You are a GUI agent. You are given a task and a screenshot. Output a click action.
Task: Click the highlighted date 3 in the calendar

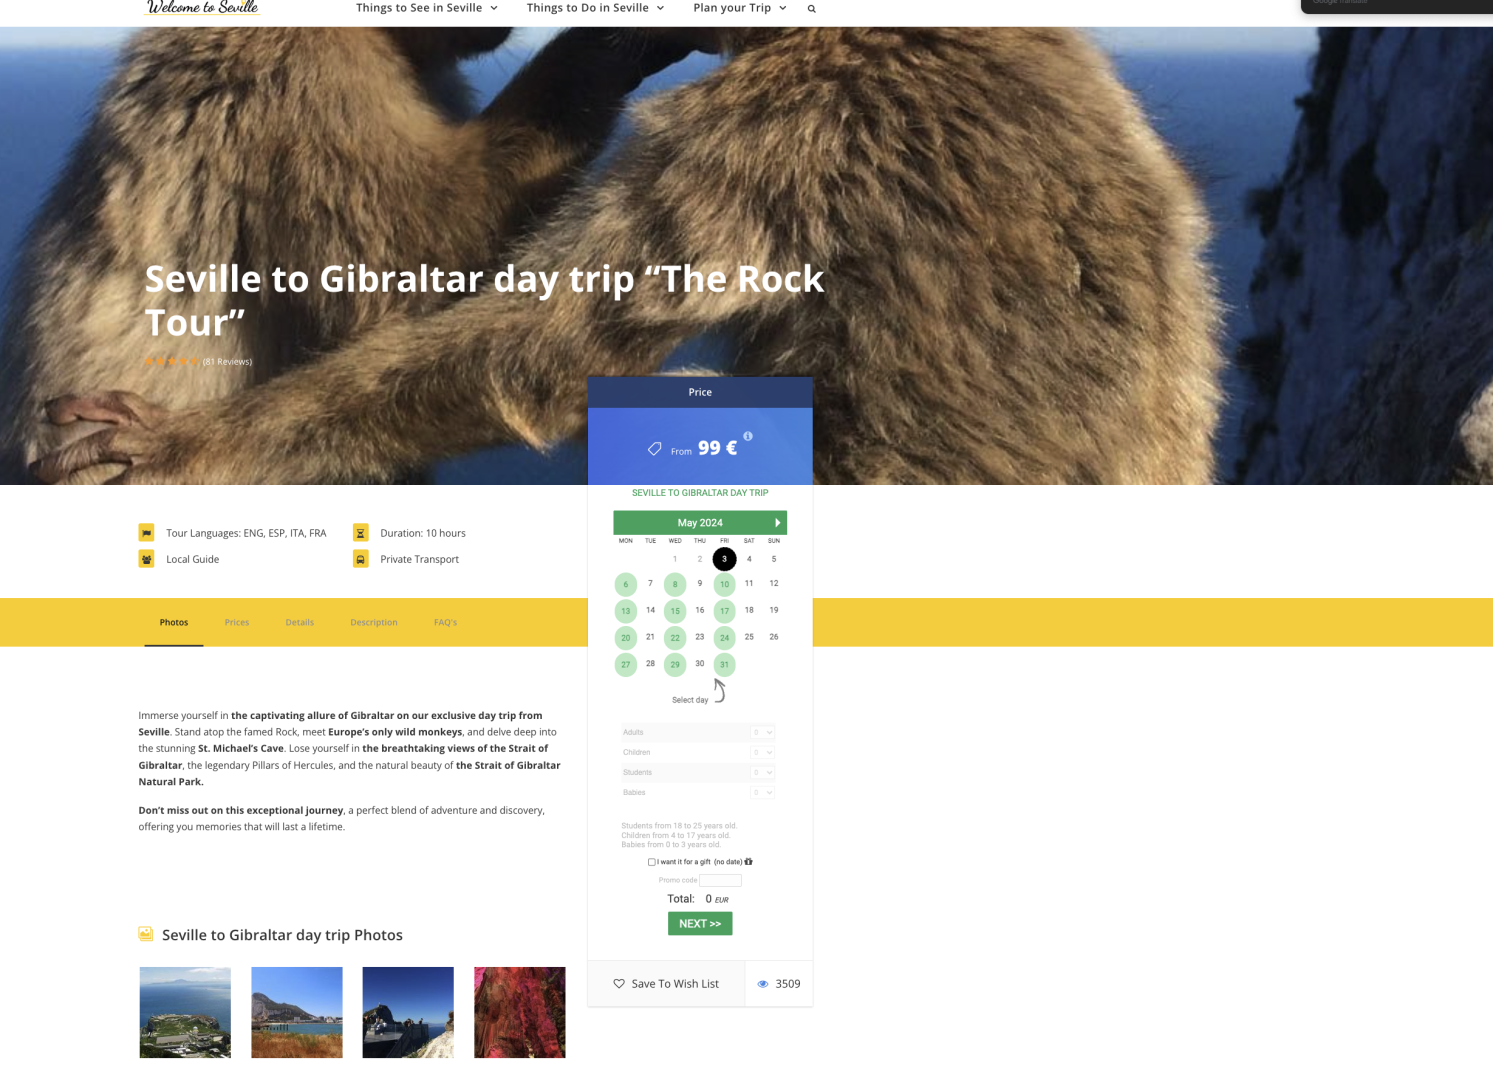tap(725, 559)
